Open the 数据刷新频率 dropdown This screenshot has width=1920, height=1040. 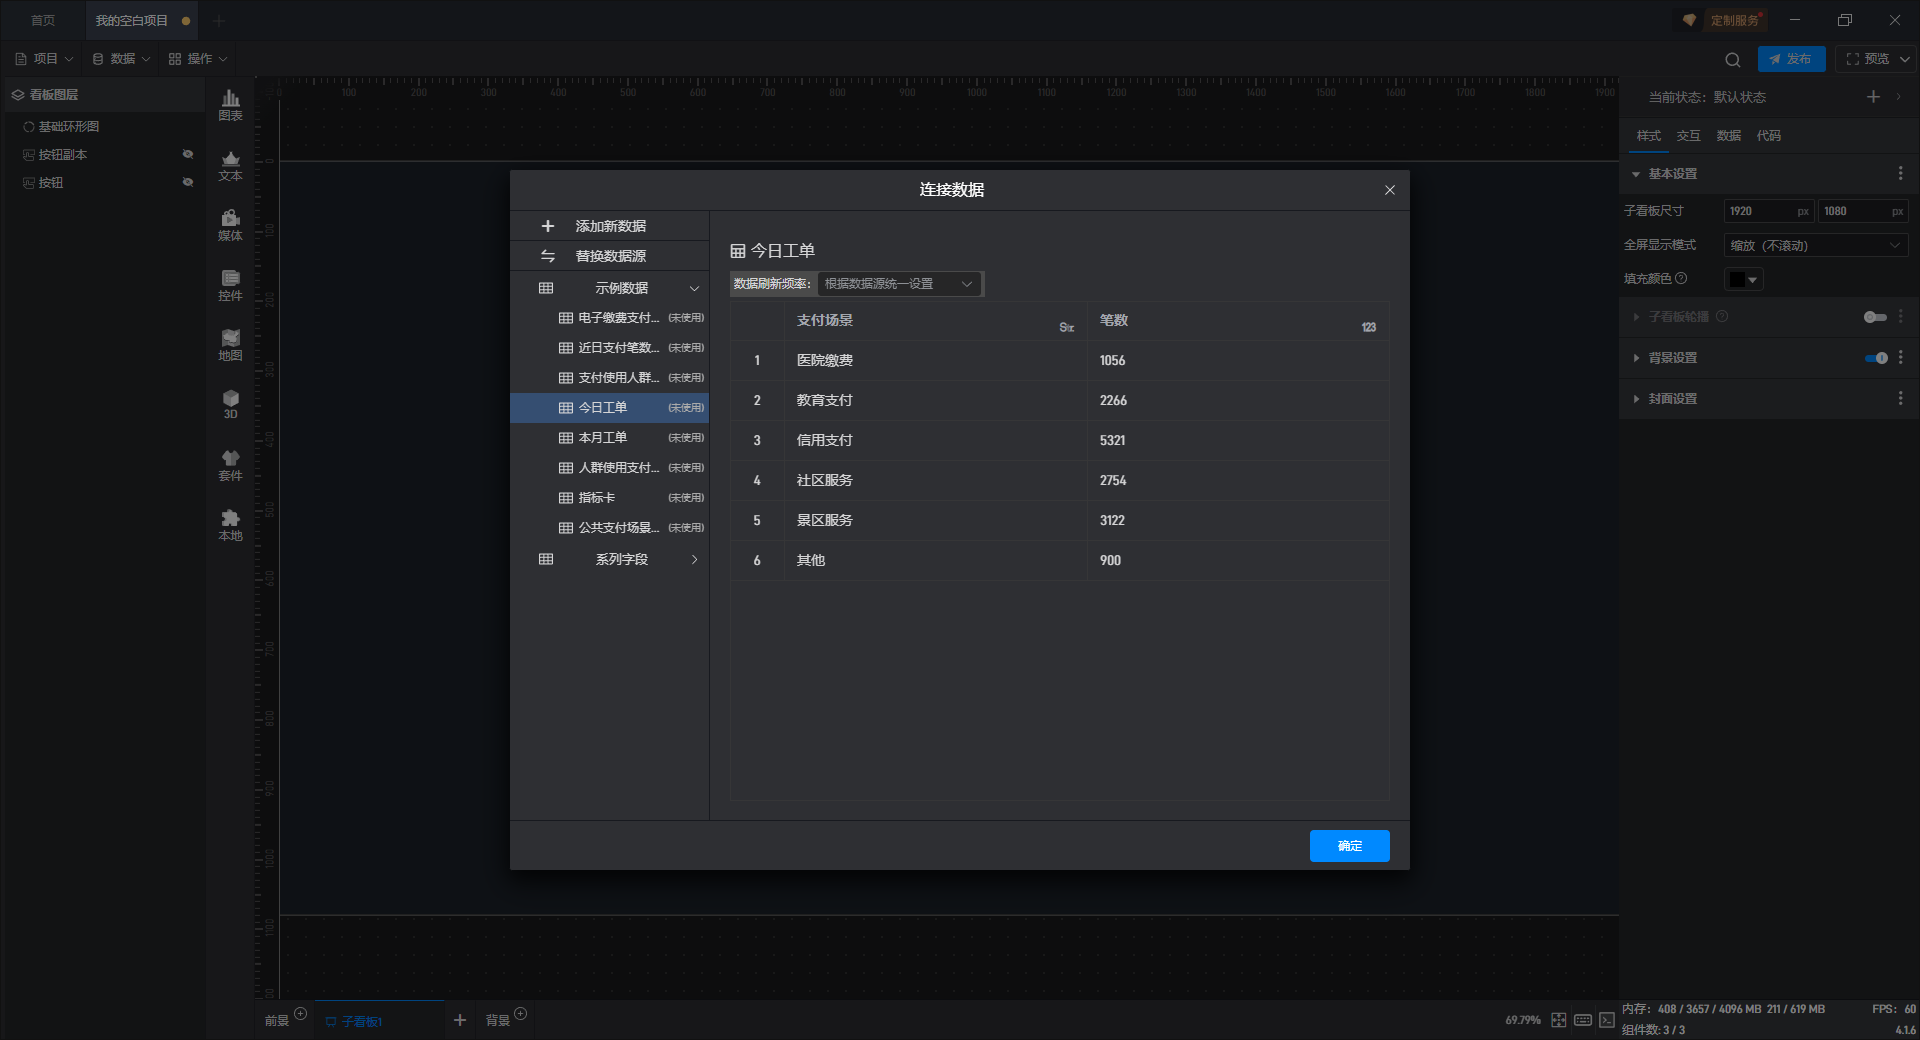[x=899, y=284]
